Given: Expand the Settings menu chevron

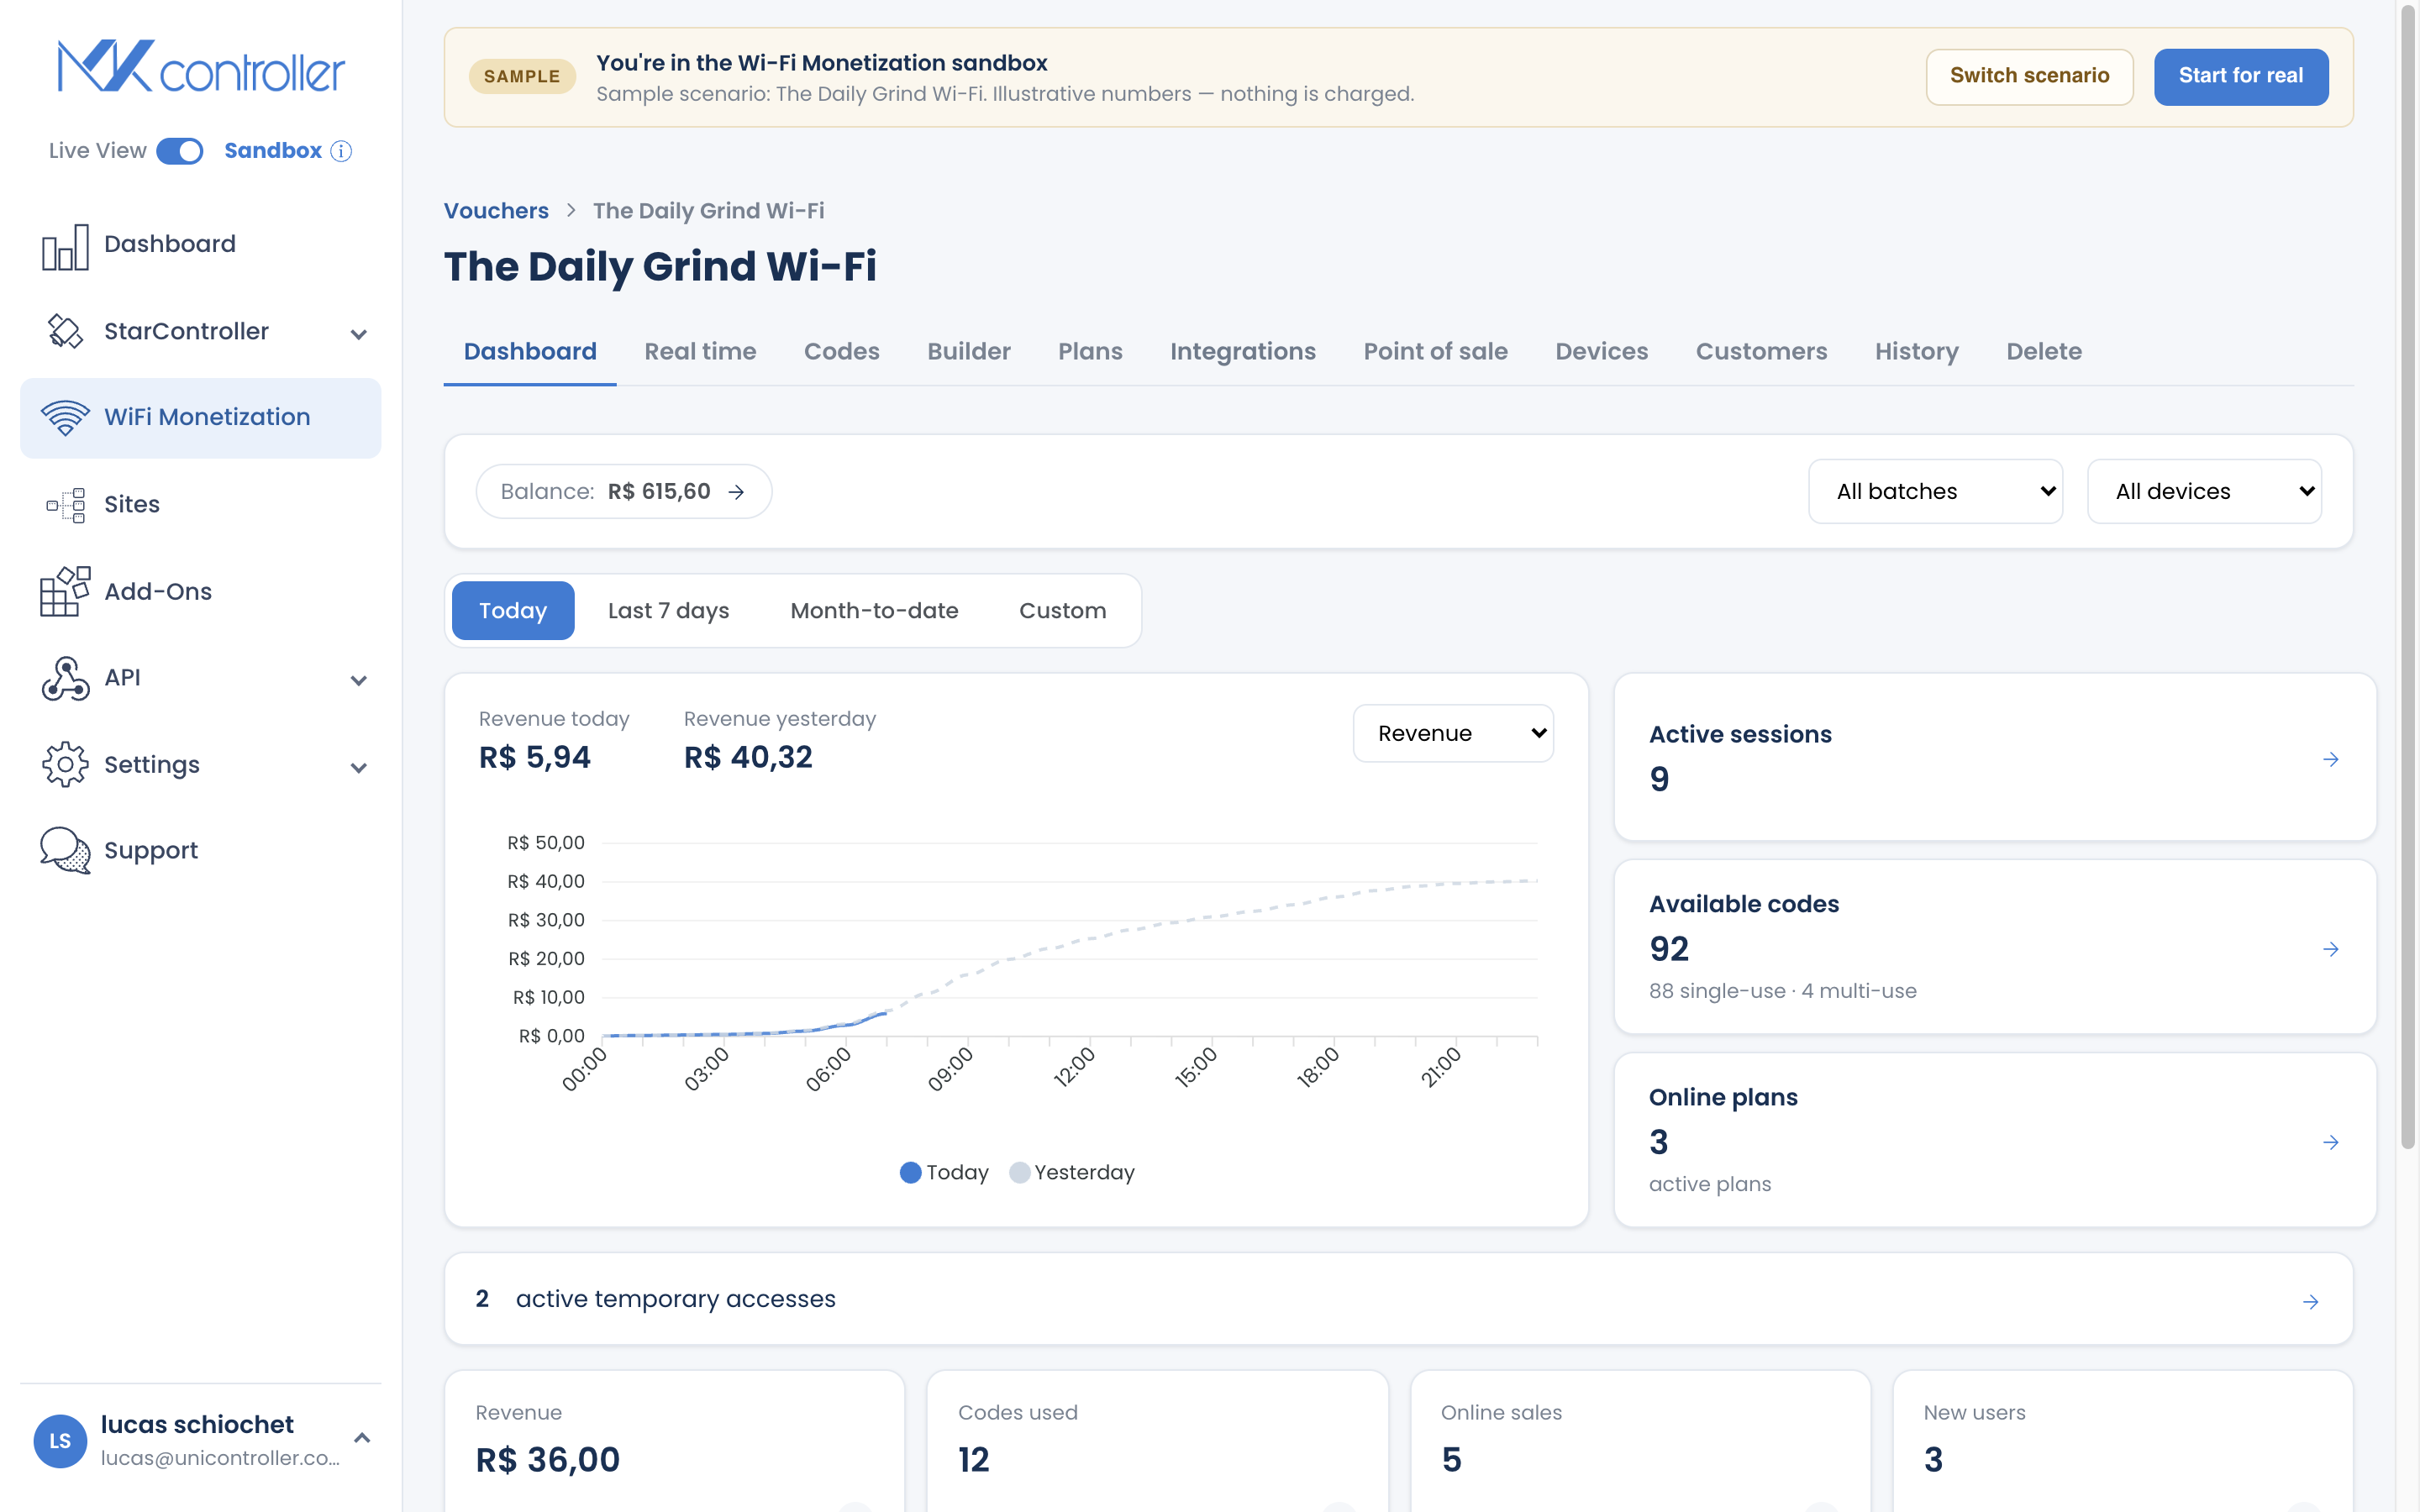Looking at the screenshot, I should [359, 767].
